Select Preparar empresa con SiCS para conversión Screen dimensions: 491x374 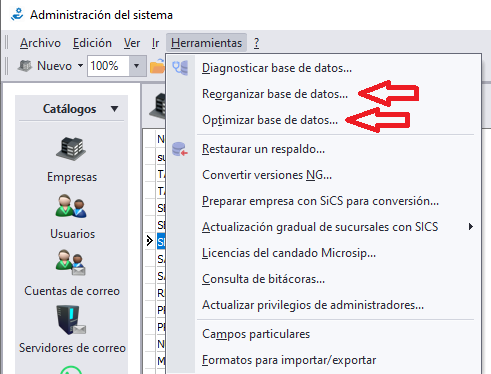(x=320, y=201)
